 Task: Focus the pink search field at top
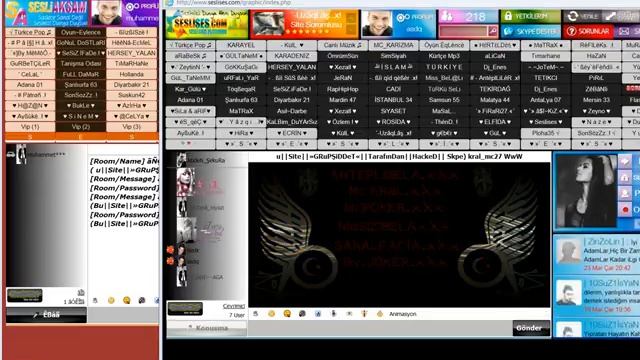click(463, 31)
